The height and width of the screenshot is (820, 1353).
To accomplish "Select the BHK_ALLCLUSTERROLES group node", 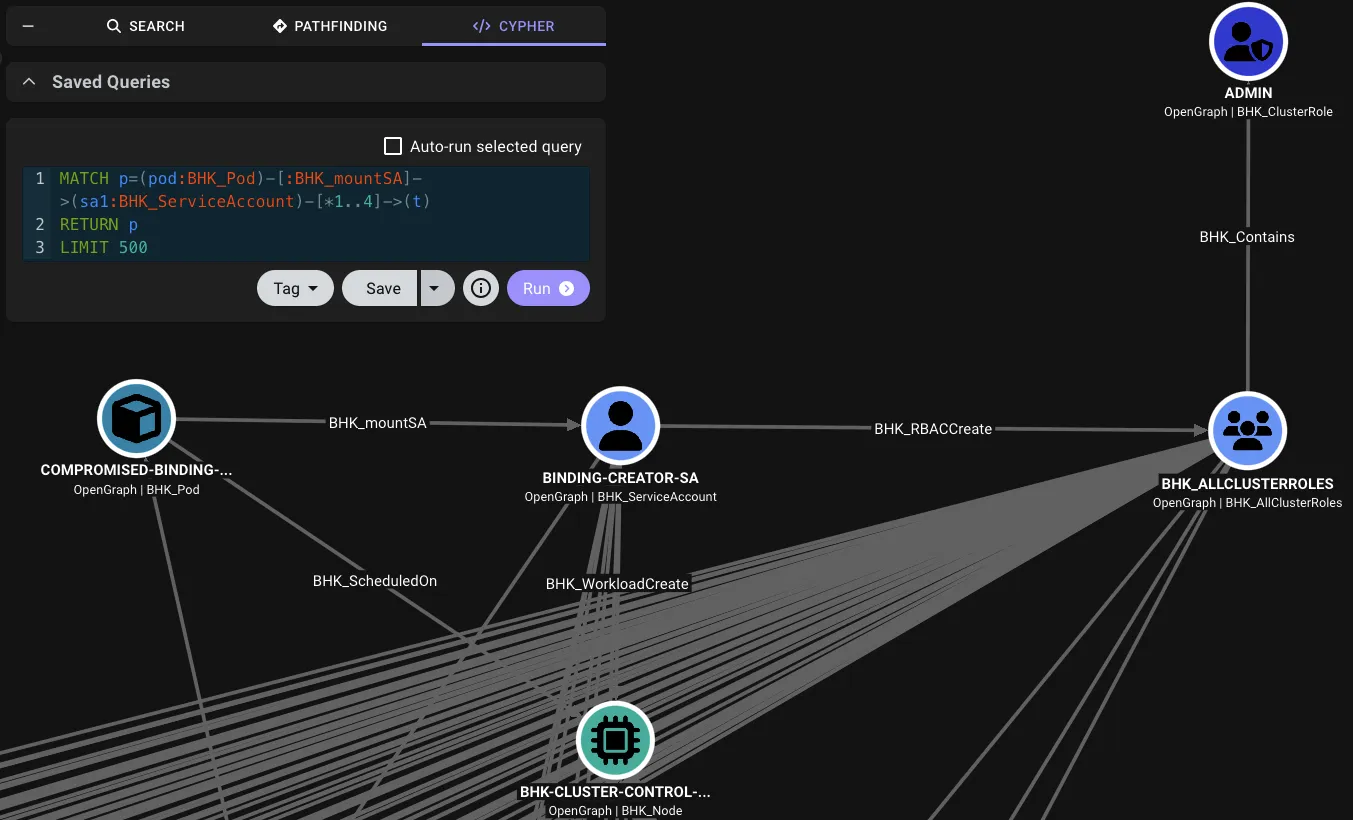I will 1247,431.
